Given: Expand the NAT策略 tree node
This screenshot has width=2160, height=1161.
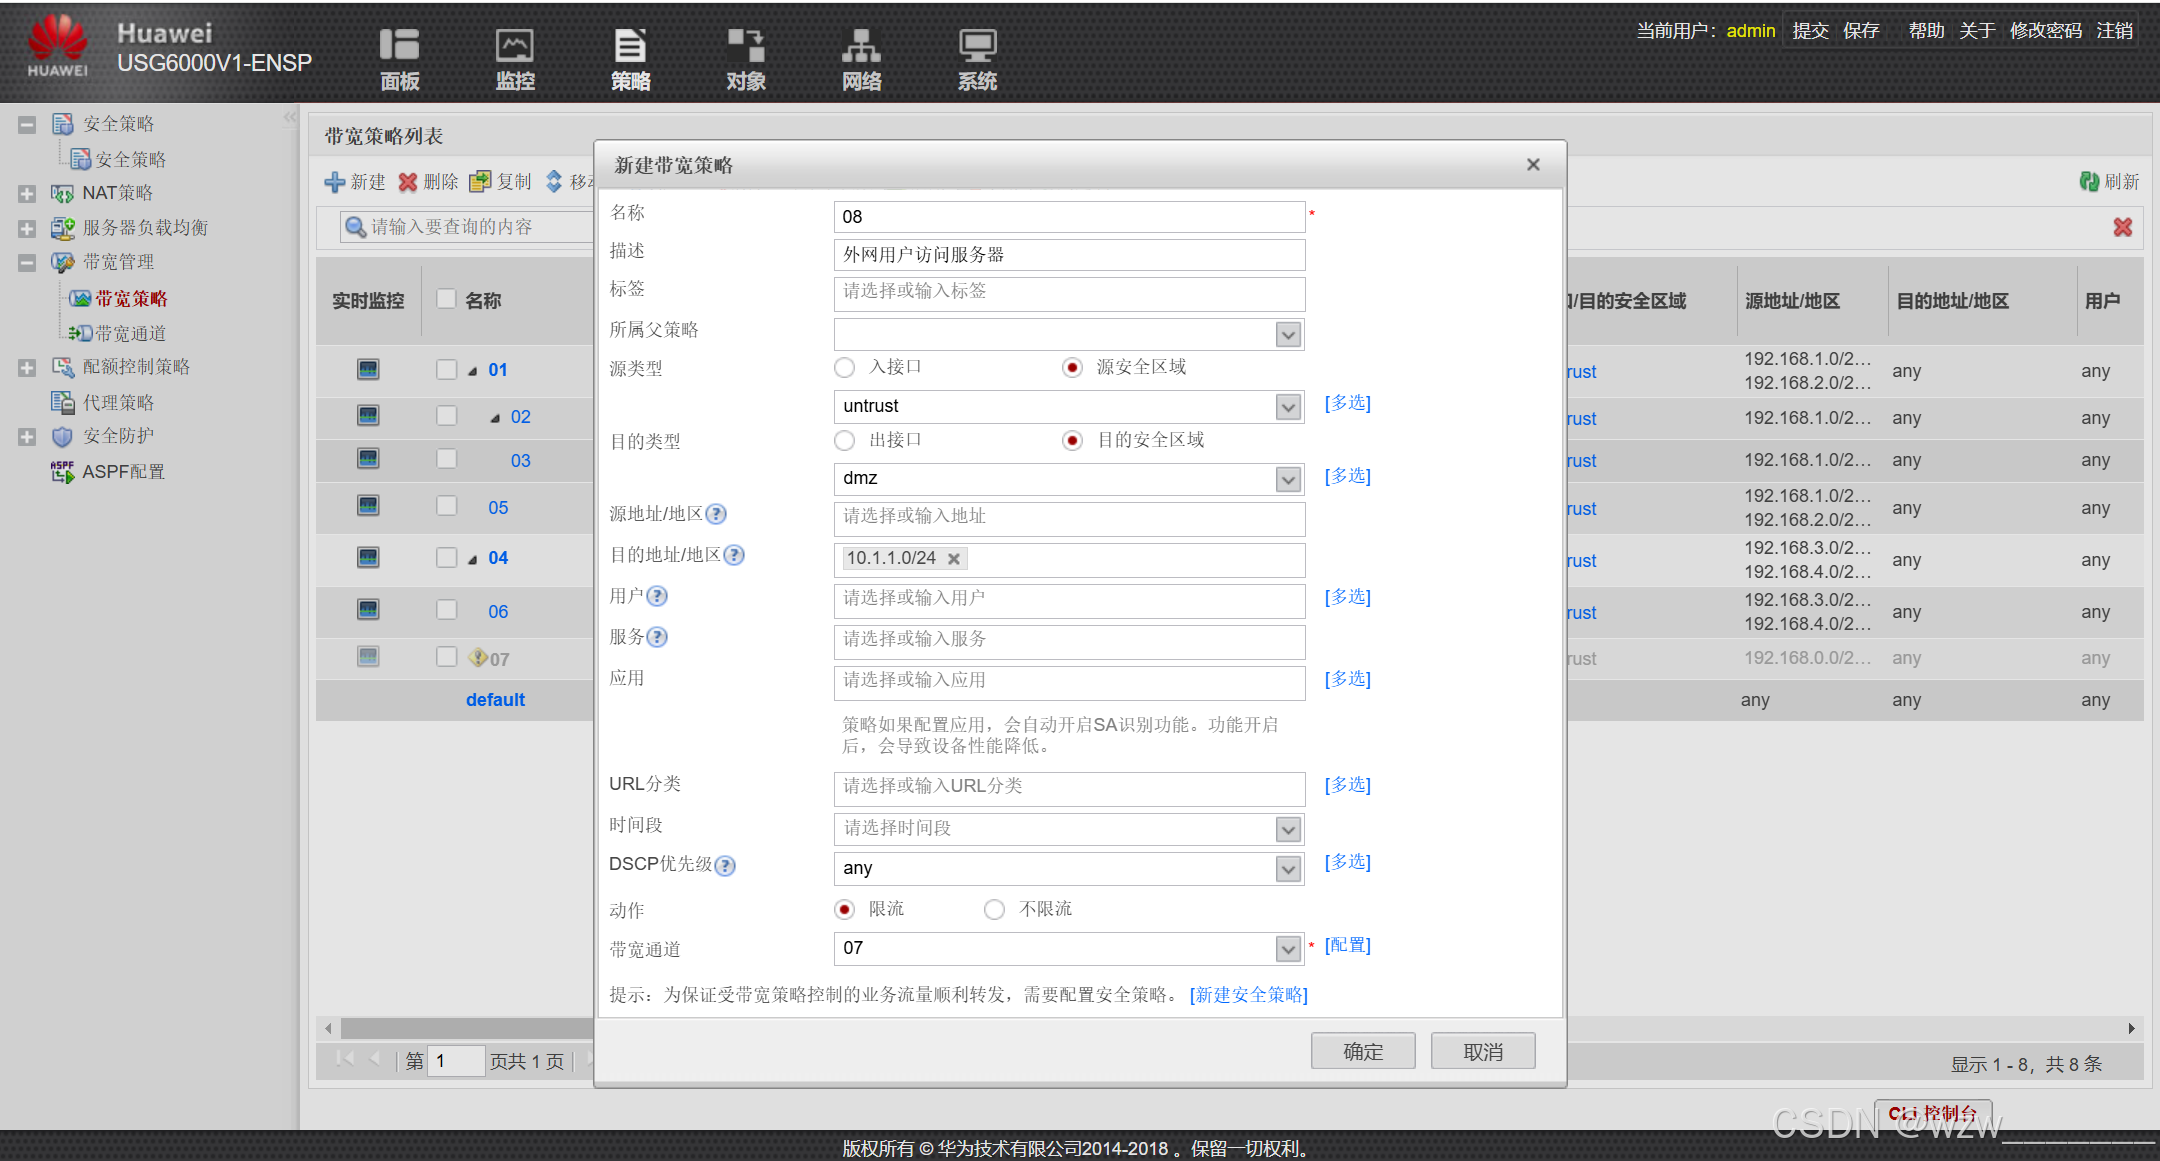Looking at the screenshot, I should pos(27,194).
